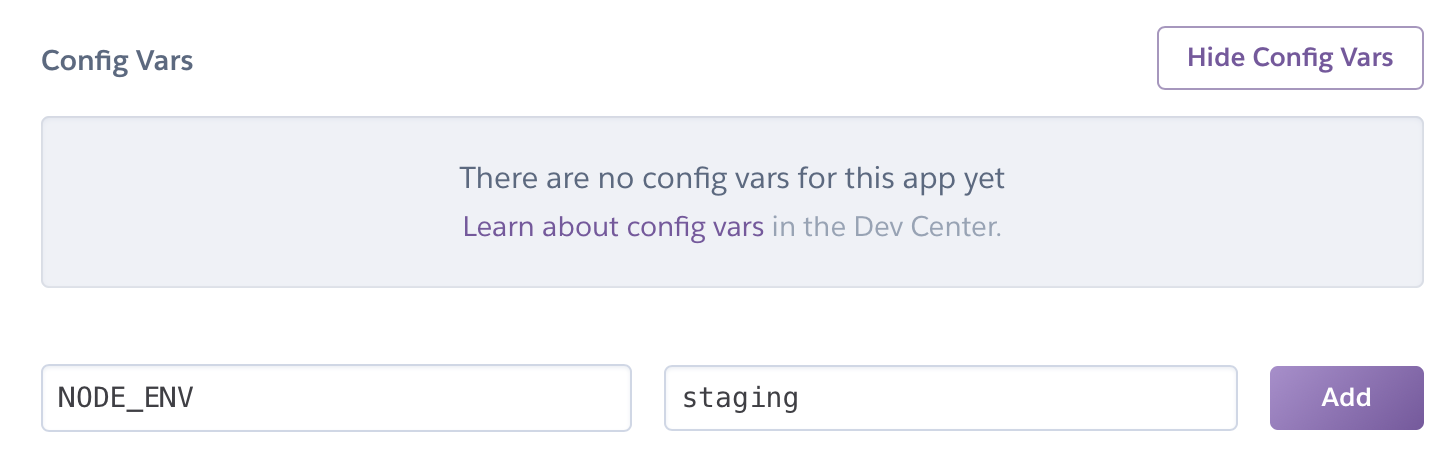Focus the NODE_ENV key input field
The height and width of the screenshot is (476, 1448).
click(336, 398)
